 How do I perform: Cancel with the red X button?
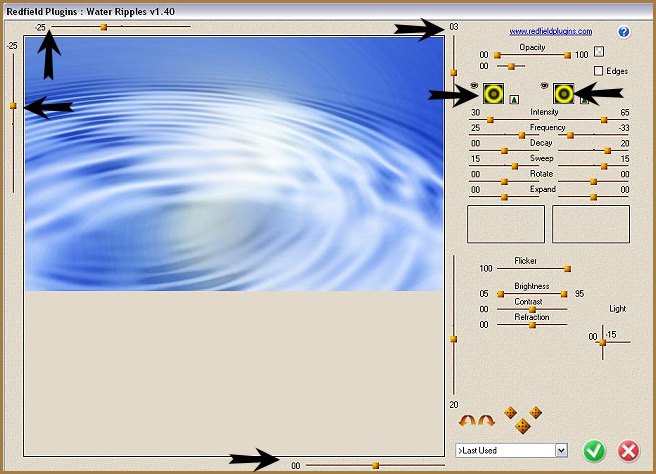coord(628,450)
